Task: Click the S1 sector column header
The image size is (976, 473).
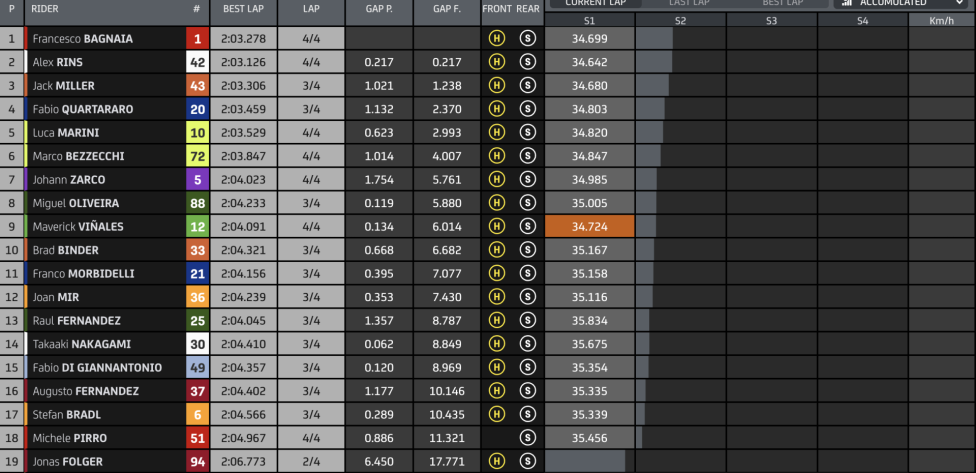Action: point(589,21)
